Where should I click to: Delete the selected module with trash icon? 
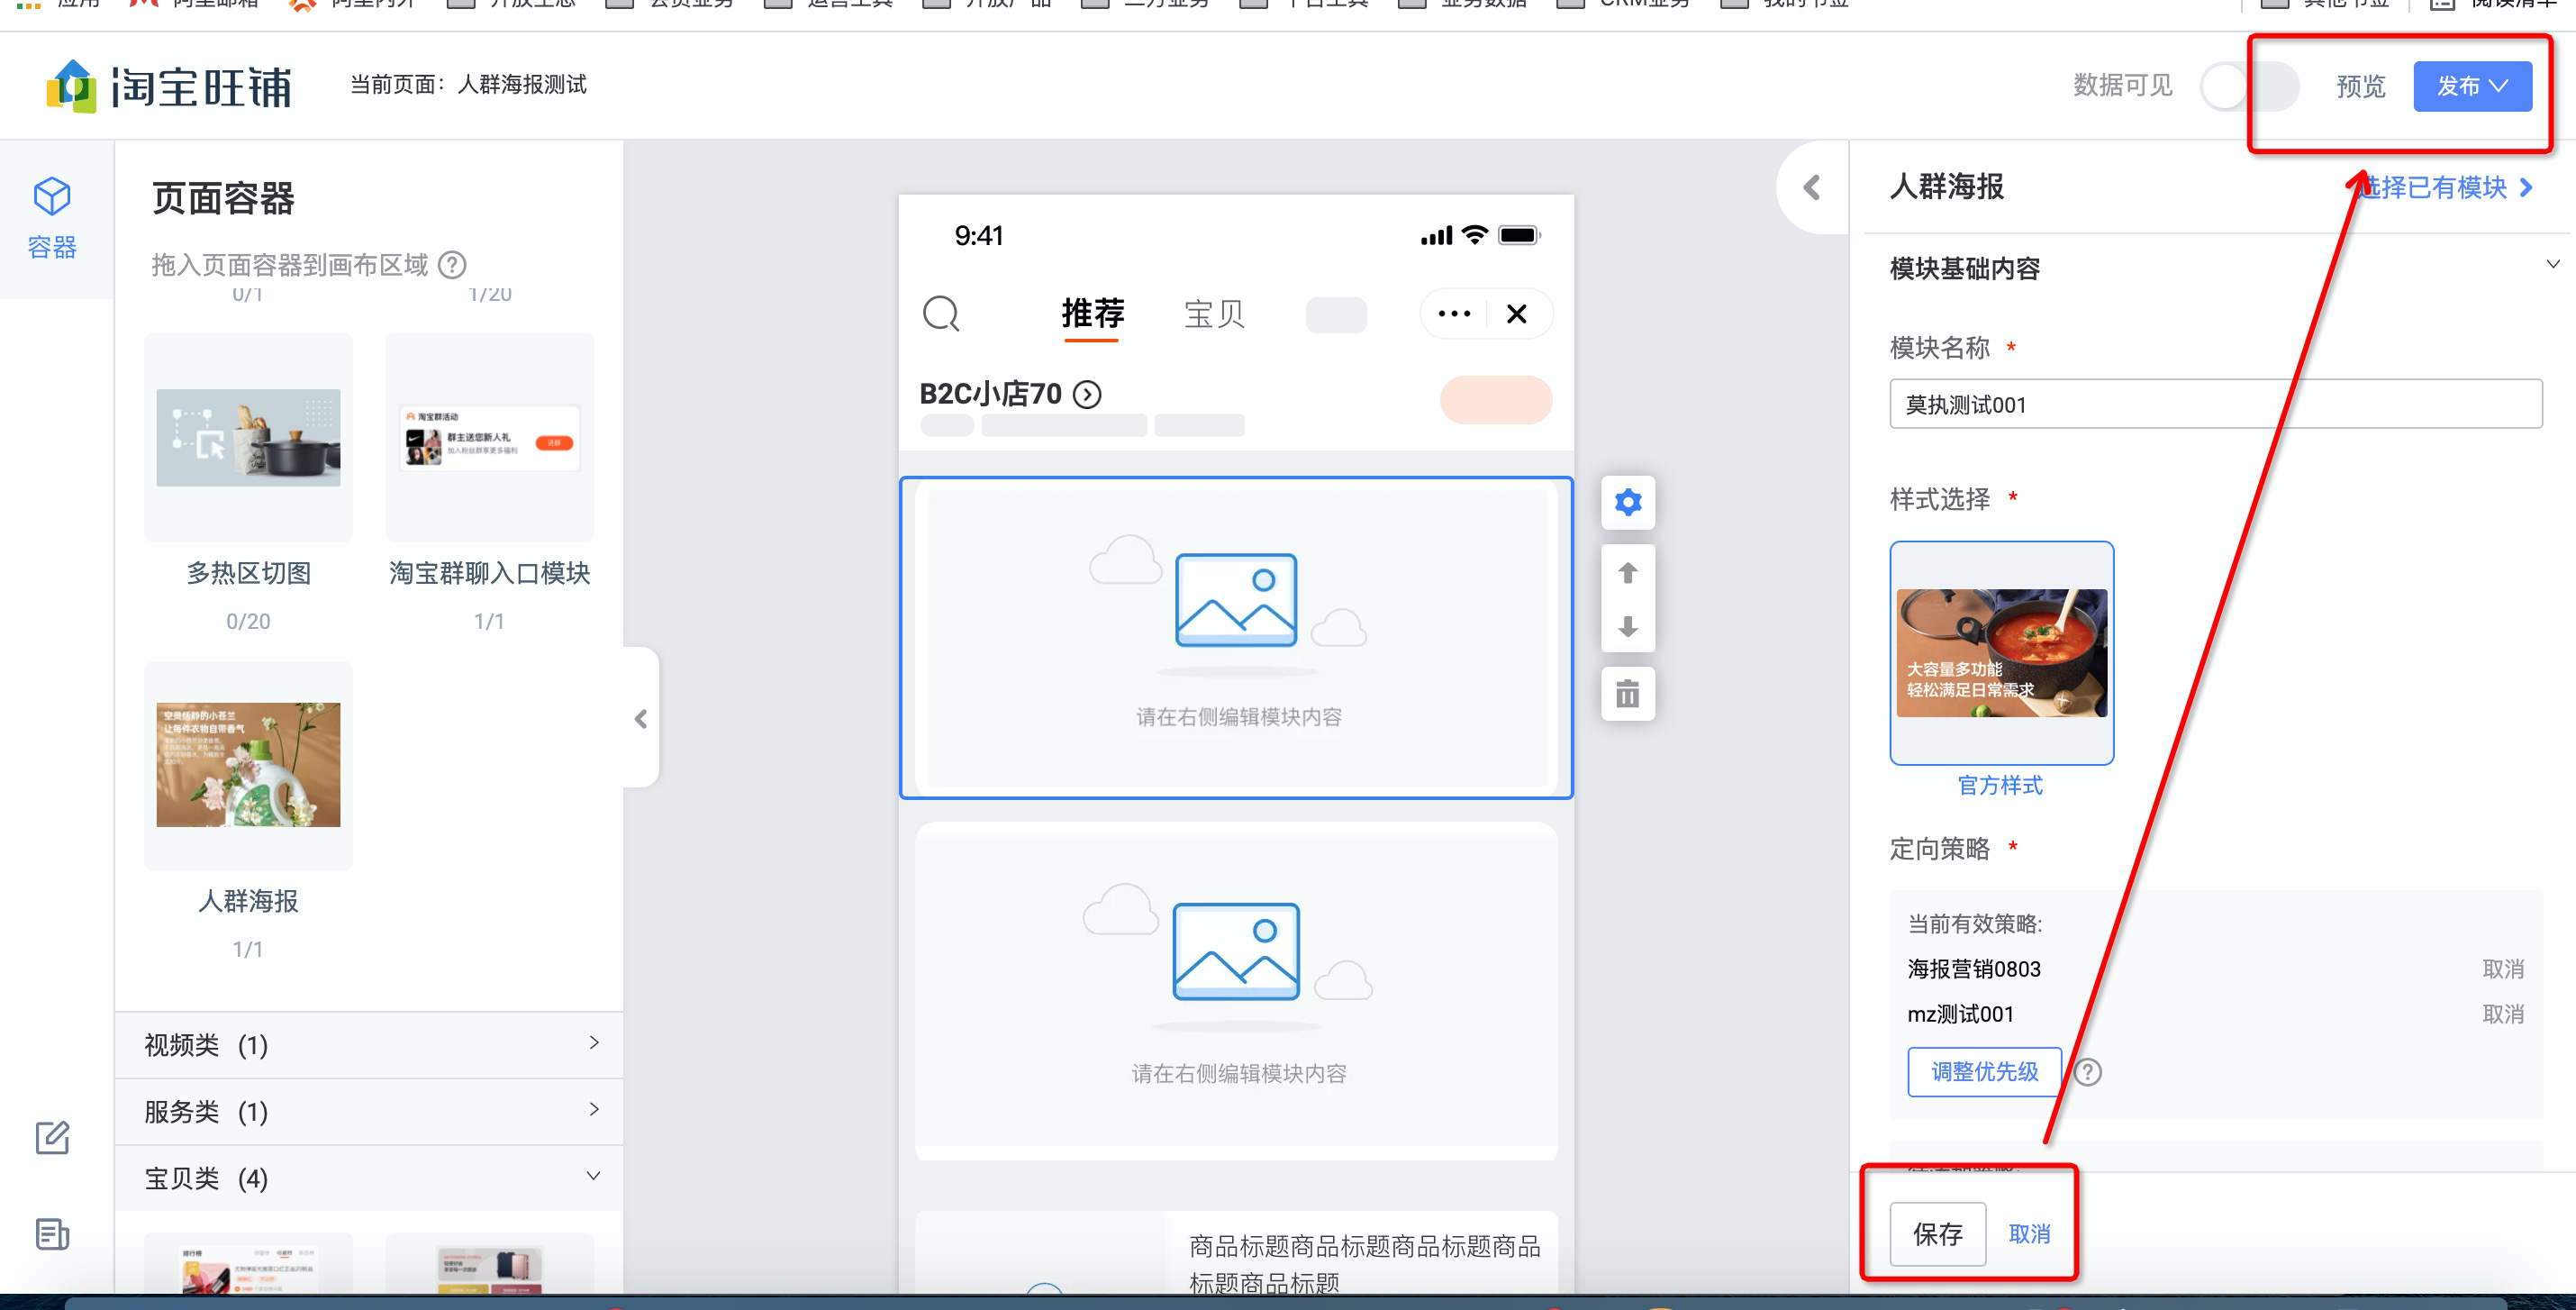pyautogui.click(x=1627, y=693)
